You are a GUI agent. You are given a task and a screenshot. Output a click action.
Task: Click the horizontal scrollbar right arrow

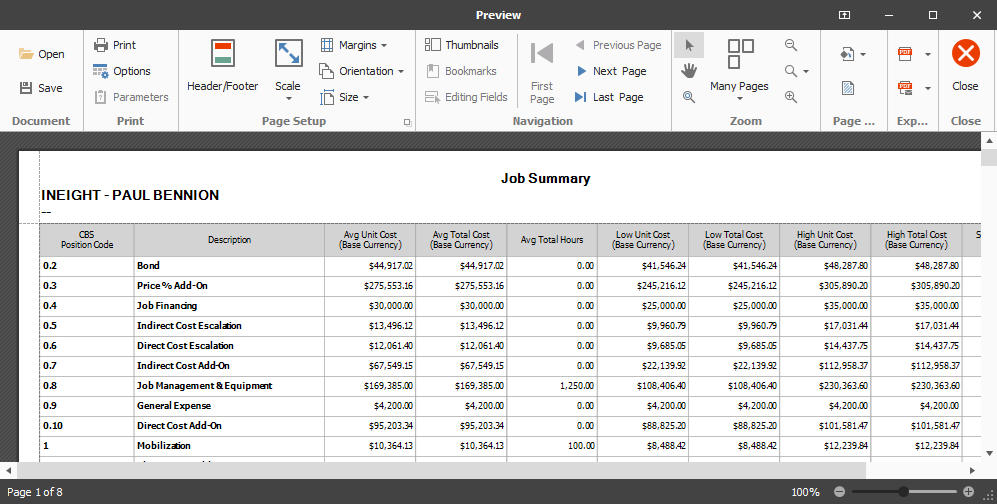(x=972, y=470)
